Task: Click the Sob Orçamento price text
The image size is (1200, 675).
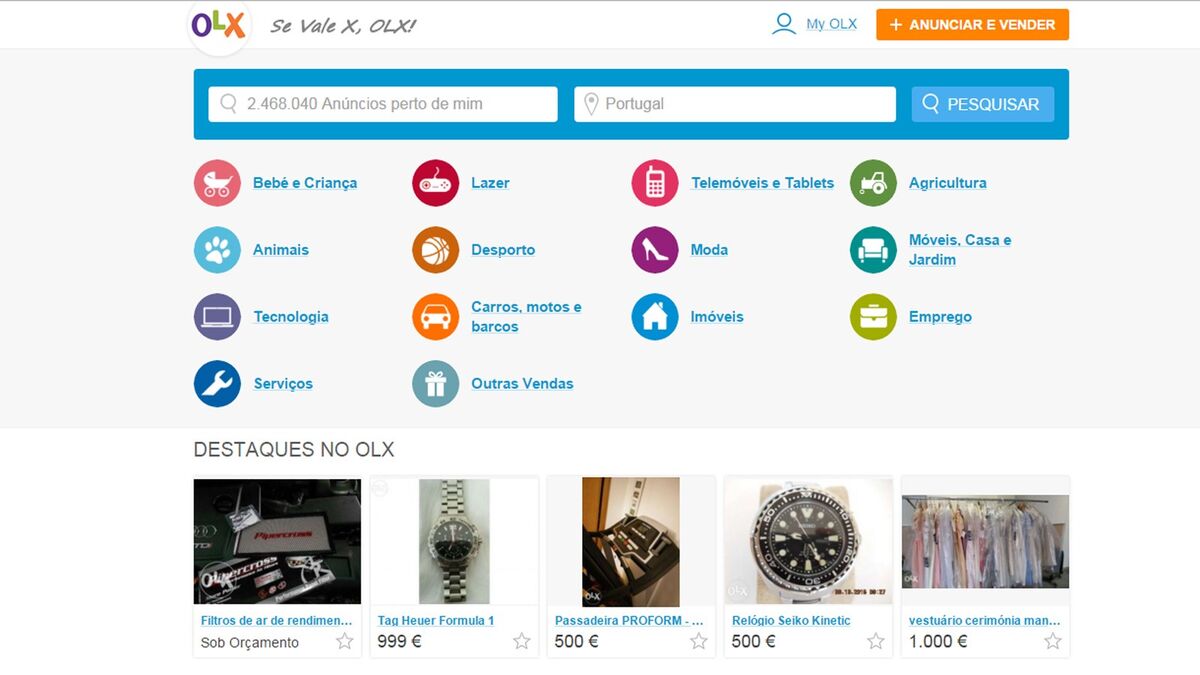Action: click(250, 643)
